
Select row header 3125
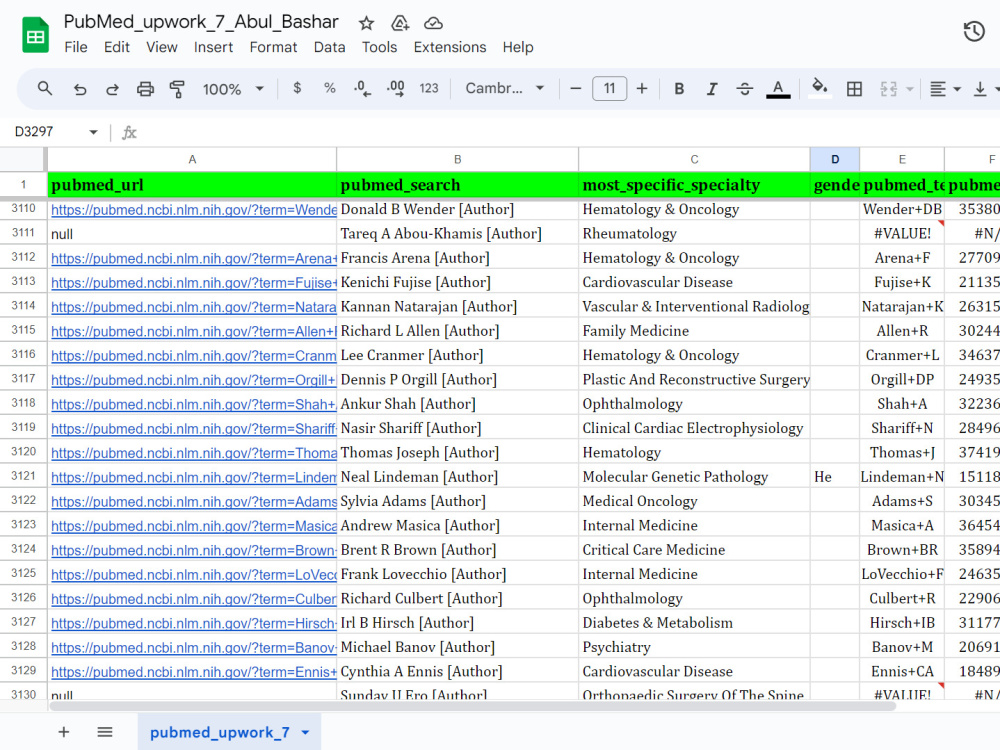pyautogui.click(x=24, y=573)
